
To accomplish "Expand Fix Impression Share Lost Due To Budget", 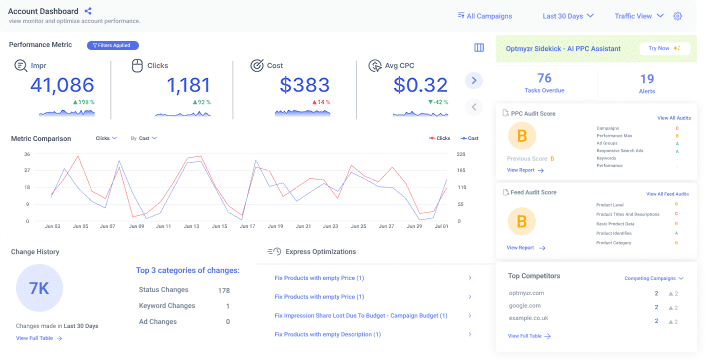I will (x=373, y=316).
